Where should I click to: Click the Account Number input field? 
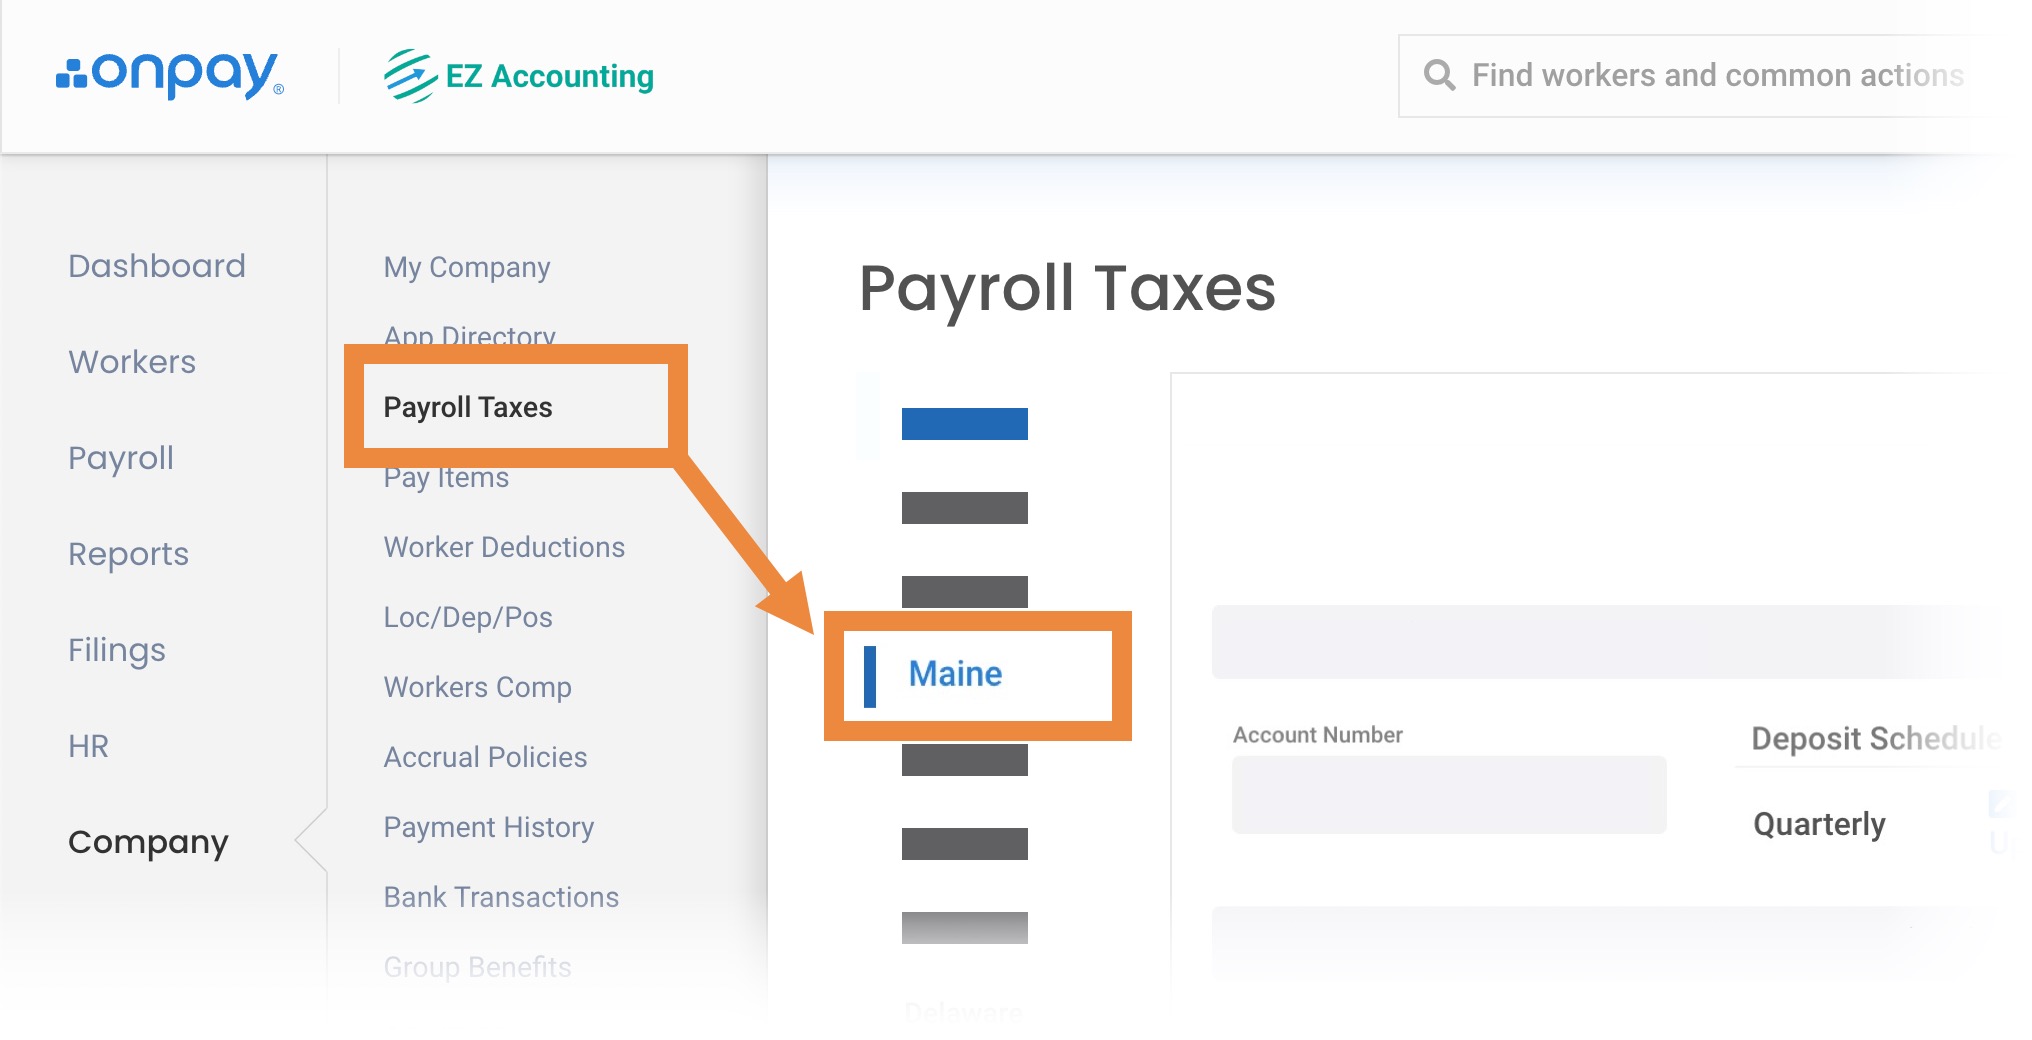point(1449,795)
